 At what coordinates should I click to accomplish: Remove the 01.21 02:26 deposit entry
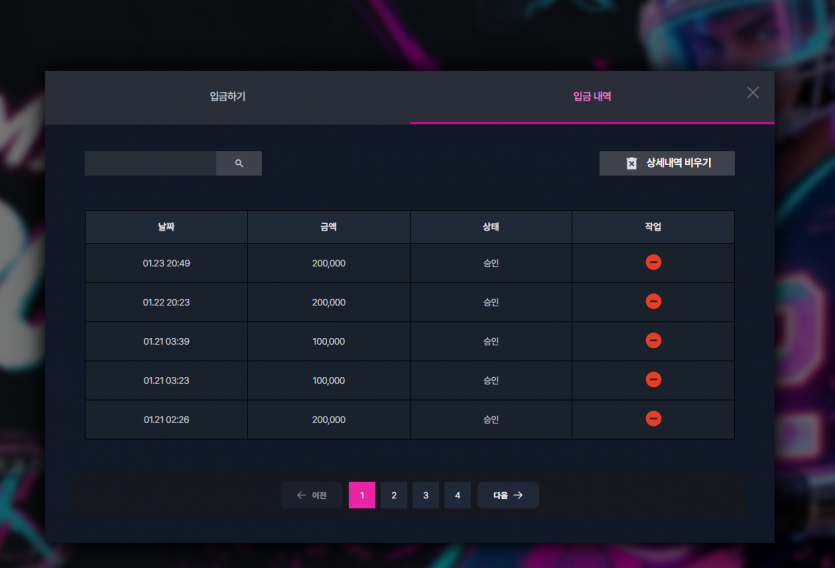[x=653, y=418]
